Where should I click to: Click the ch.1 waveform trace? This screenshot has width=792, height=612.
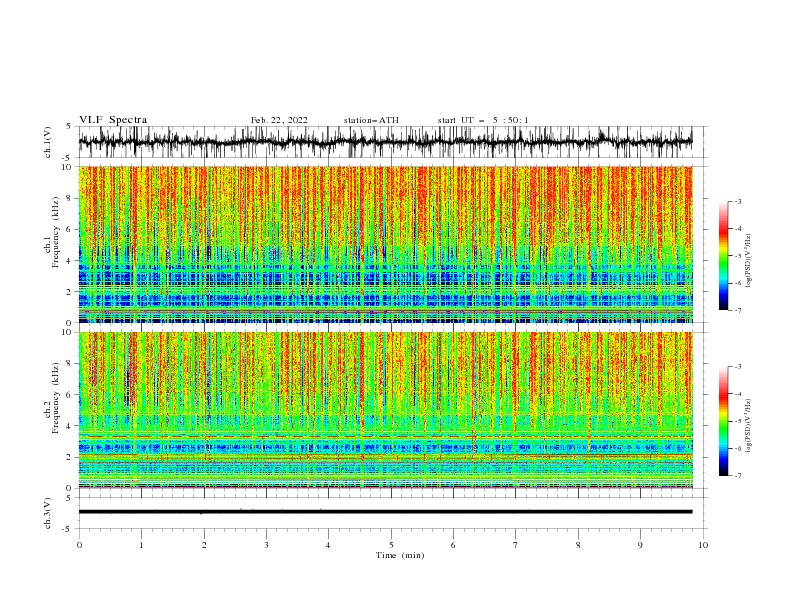385,142
